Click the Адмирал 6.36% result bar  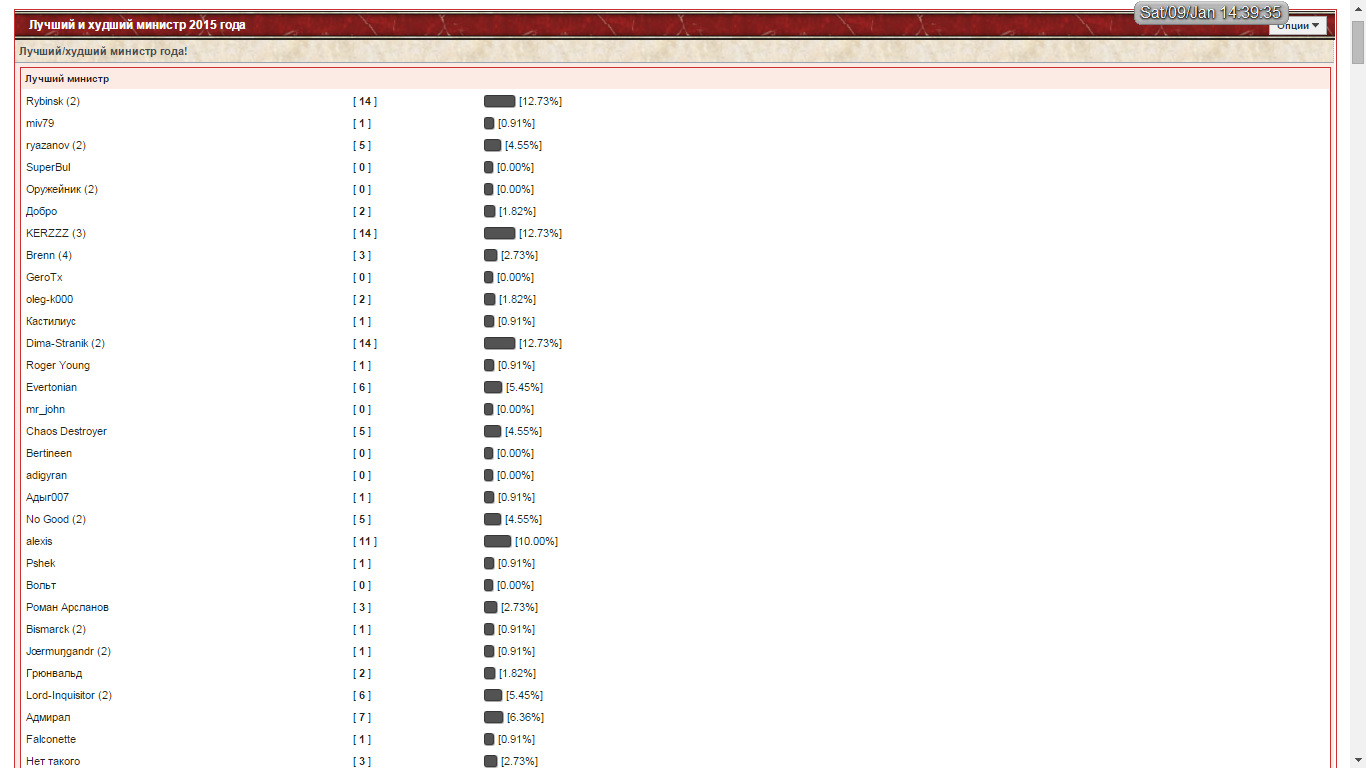point(493,717)
